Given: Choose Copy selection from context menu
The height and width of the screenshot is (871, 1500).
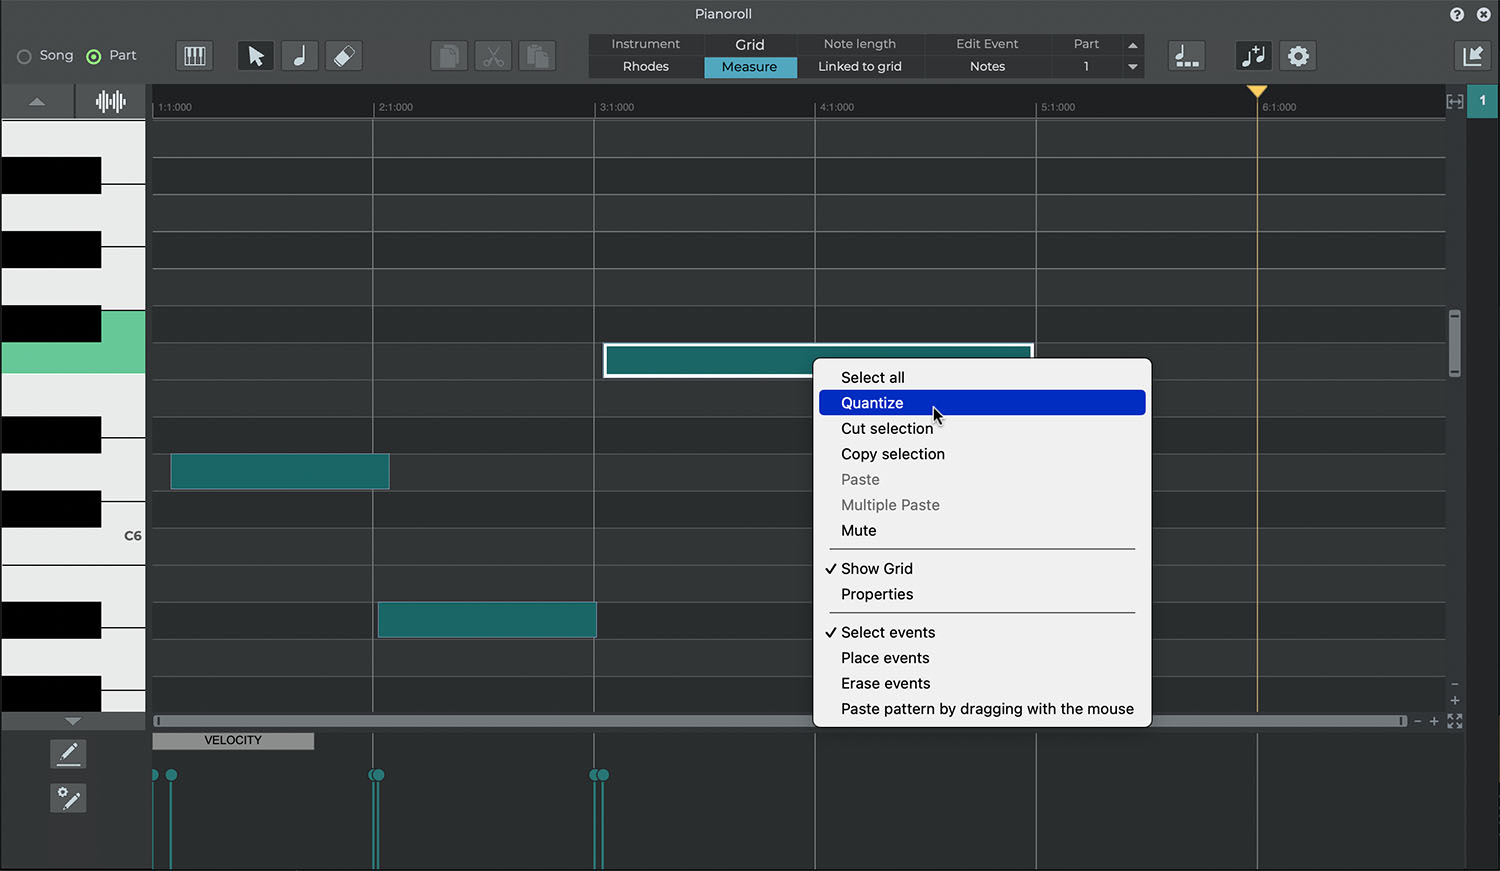Looking at the screenshot, I should pos(892,454).
